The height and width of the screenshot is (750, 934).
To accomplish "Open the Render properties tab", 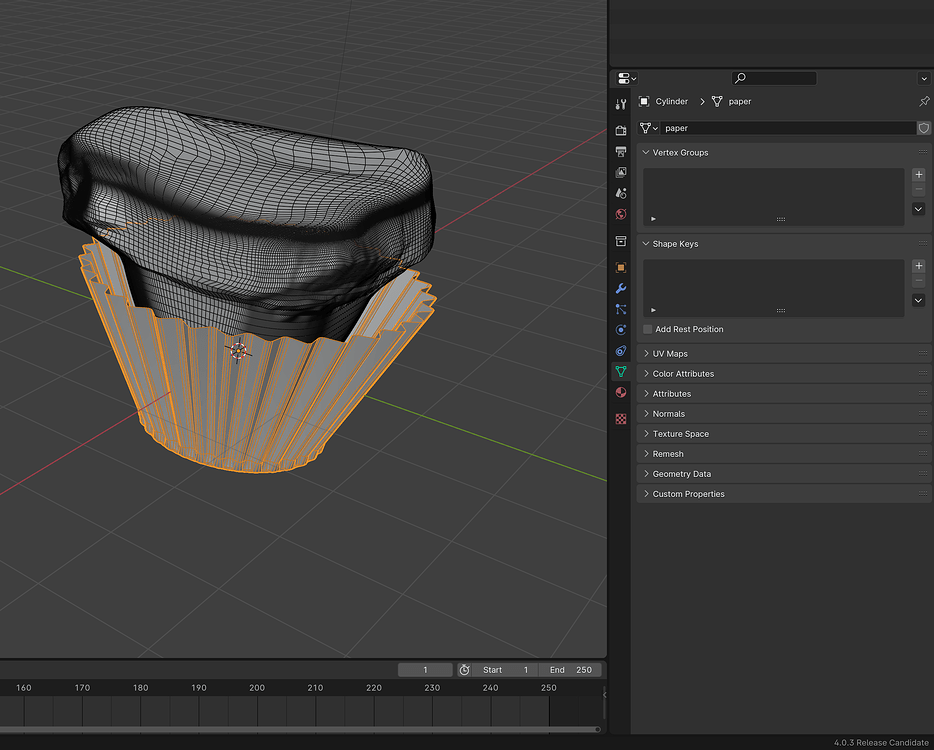I will [x=621, y=130].
